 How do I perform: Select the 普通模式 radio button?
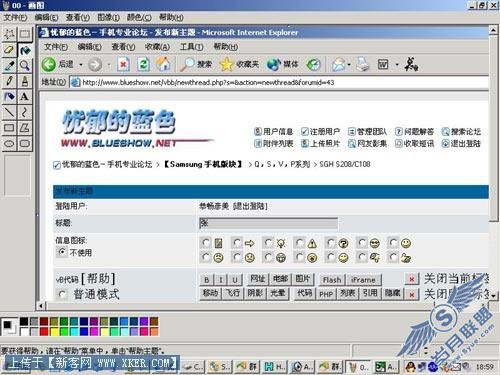coord(62,295)
